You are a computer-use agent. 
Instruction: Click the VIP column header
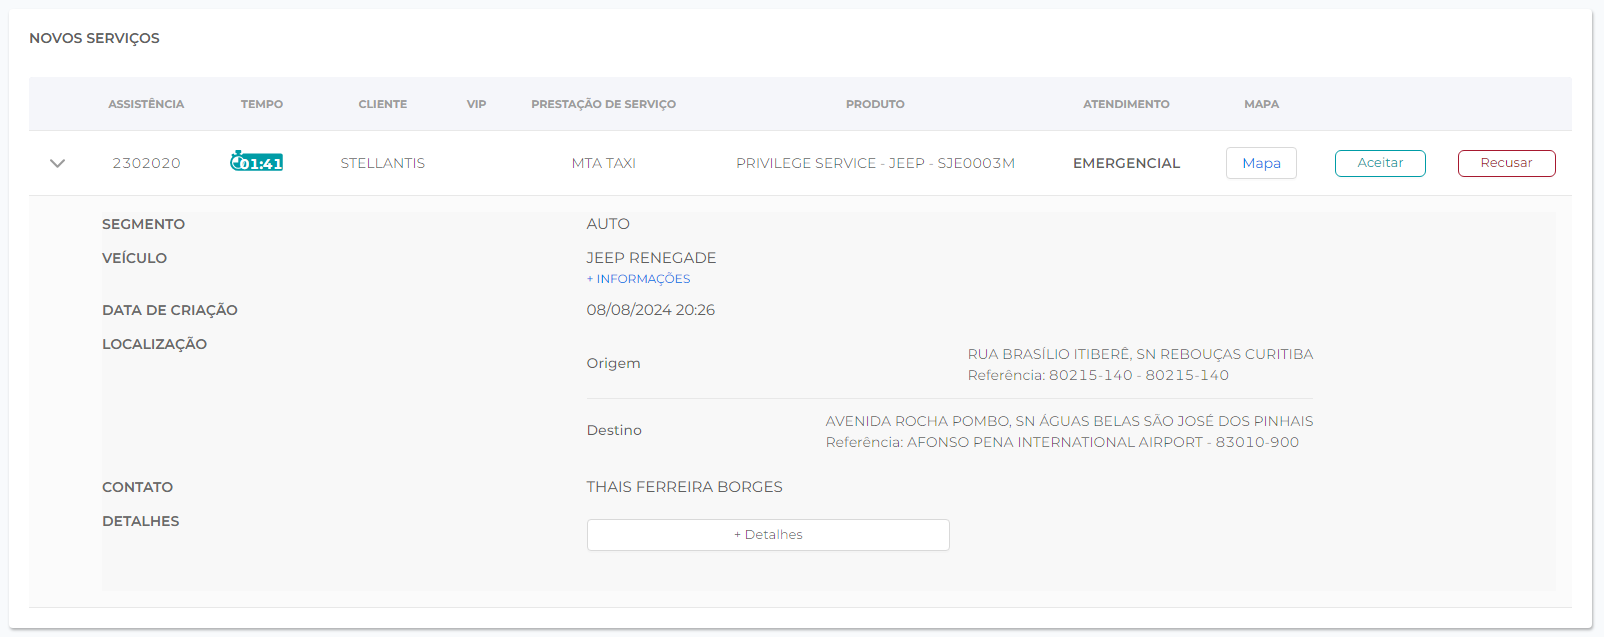click(476, 104)
